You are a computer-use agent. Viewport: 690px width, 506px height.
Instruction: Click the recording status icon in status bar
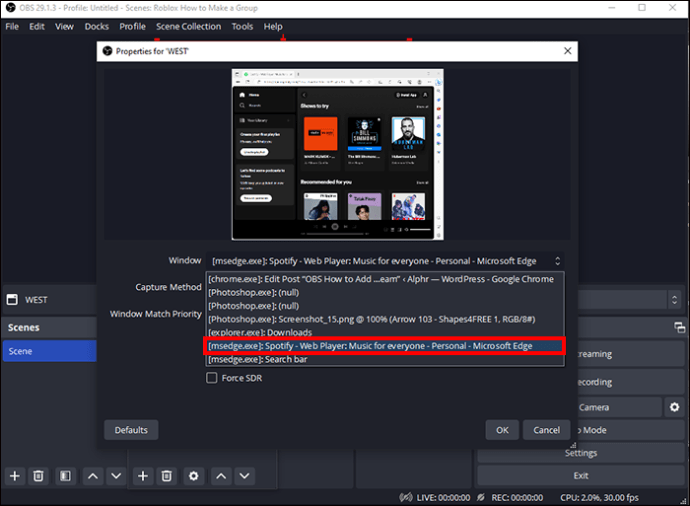point(481,498)
